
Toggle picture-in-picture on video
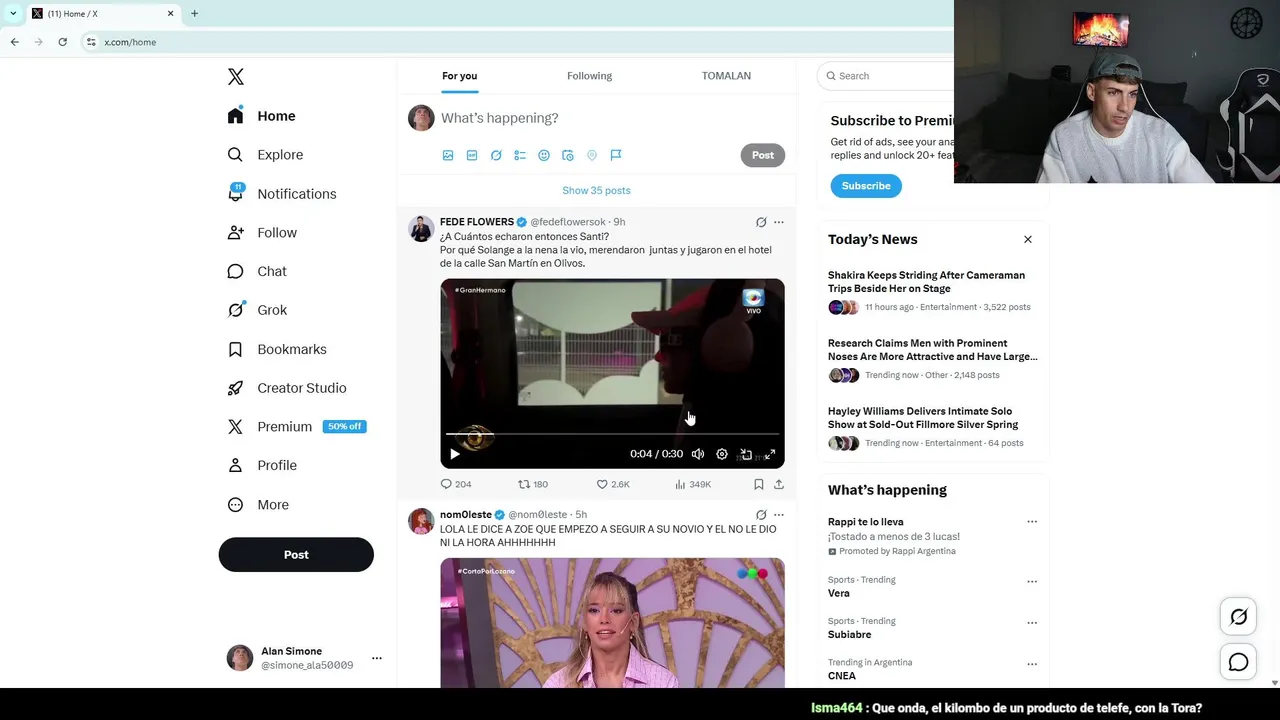point(746,454)
